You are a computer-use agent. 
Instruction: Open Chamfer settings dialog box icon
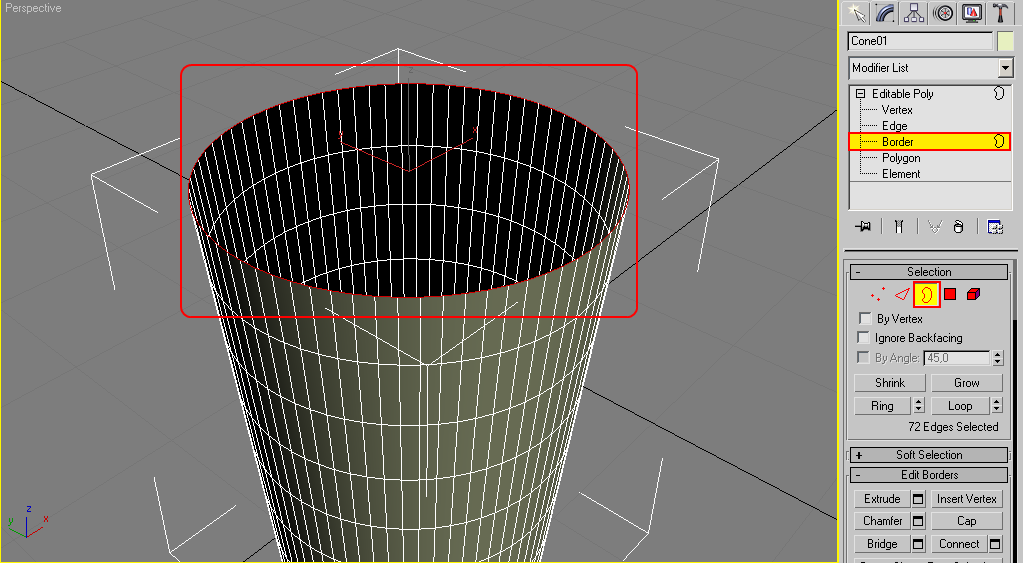[918, 521]
